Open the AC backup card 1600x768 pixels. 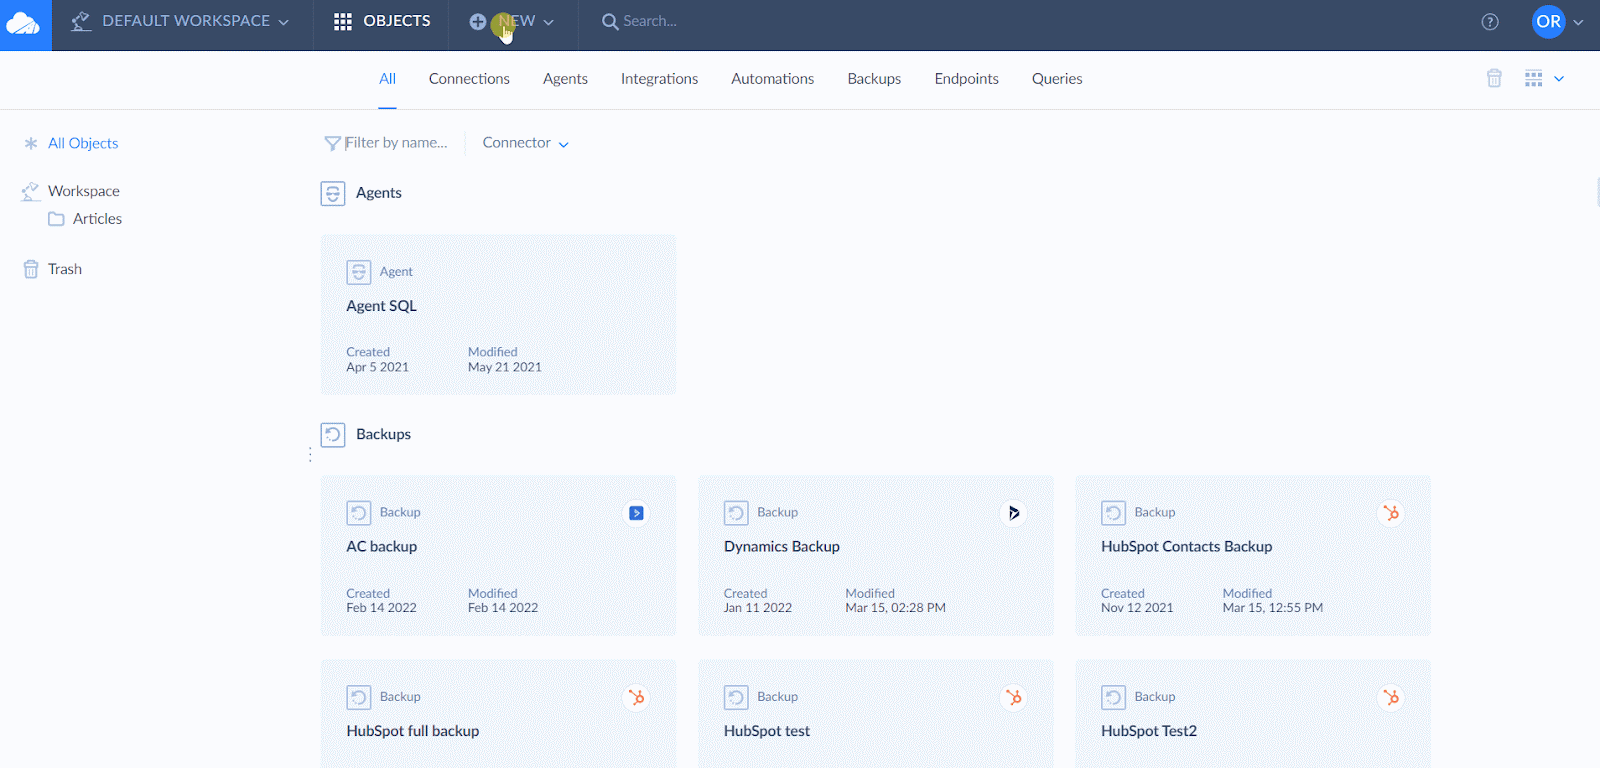498,556
